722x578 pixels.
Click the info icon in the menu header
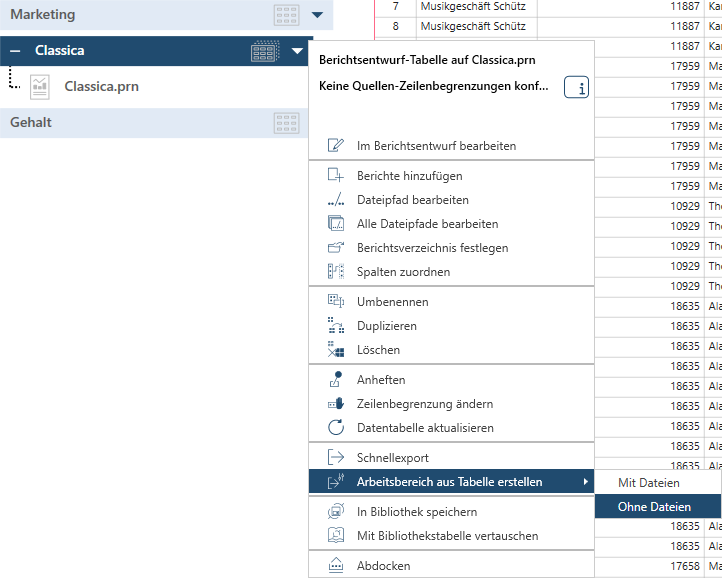577,88
